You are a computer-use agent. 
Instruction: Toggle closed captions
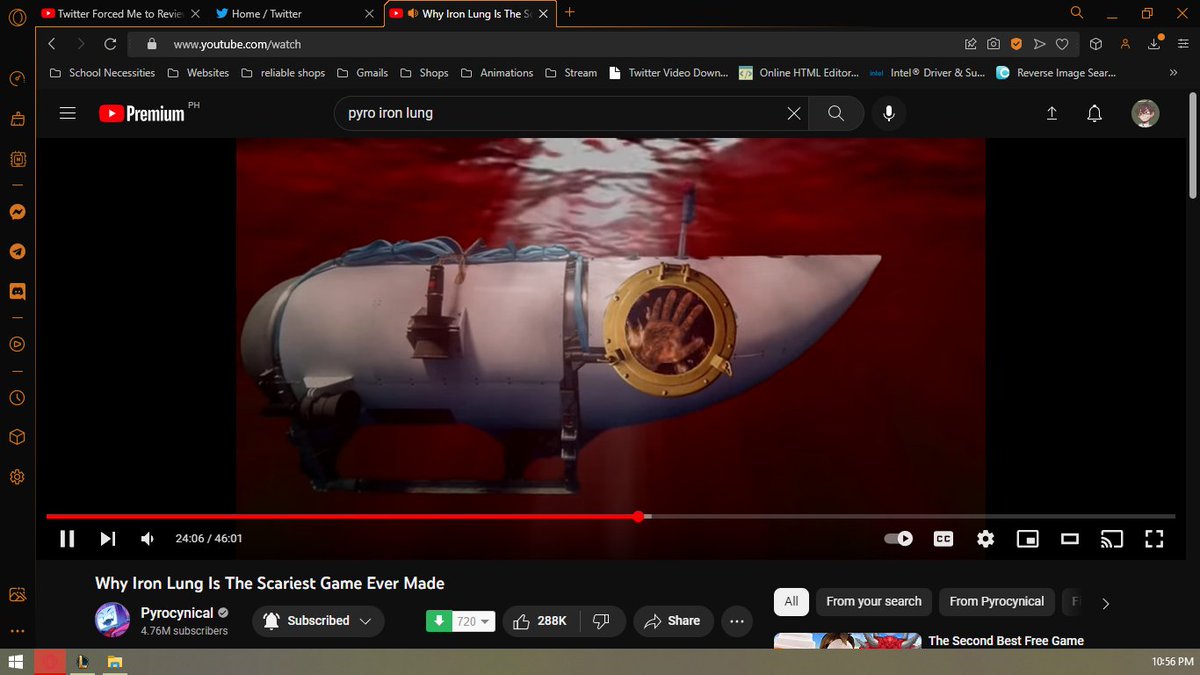click(x=943, y=539)
